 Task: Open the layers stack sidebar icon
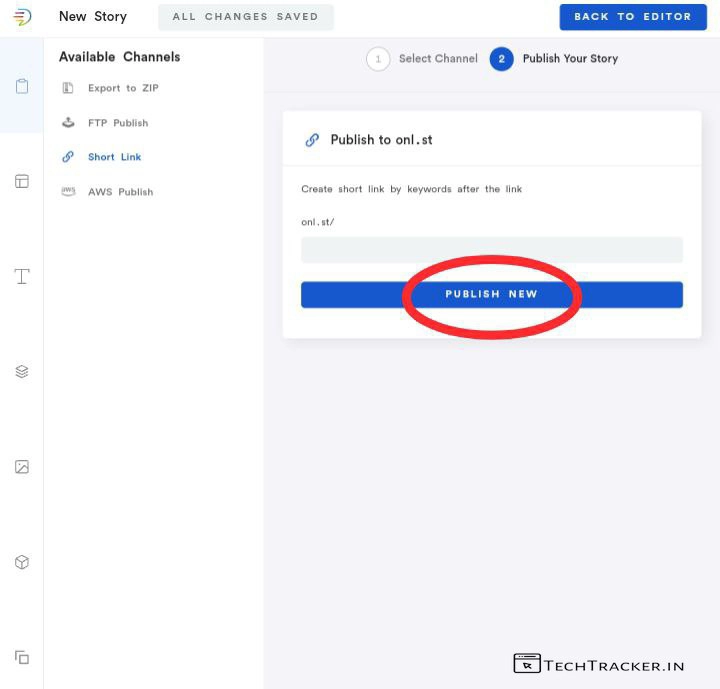coord(22,371)
